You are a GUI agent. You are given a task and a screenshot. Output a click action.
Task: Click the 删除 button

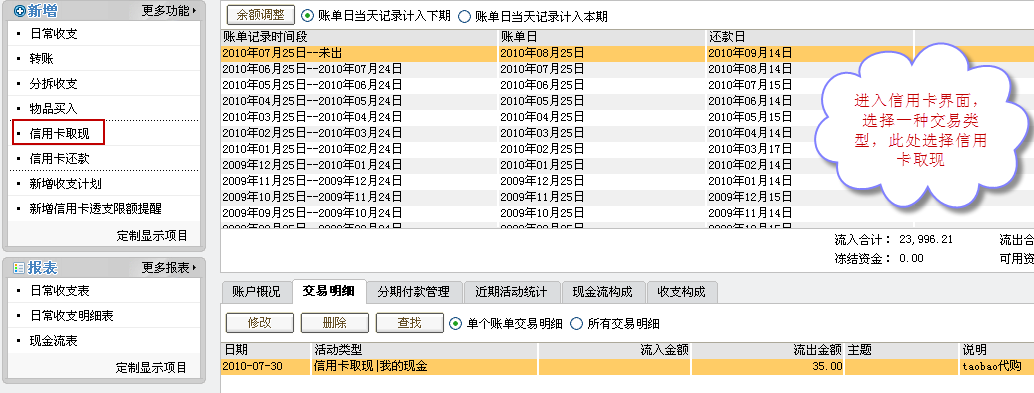pyautogui.click(x=335, y=322)
